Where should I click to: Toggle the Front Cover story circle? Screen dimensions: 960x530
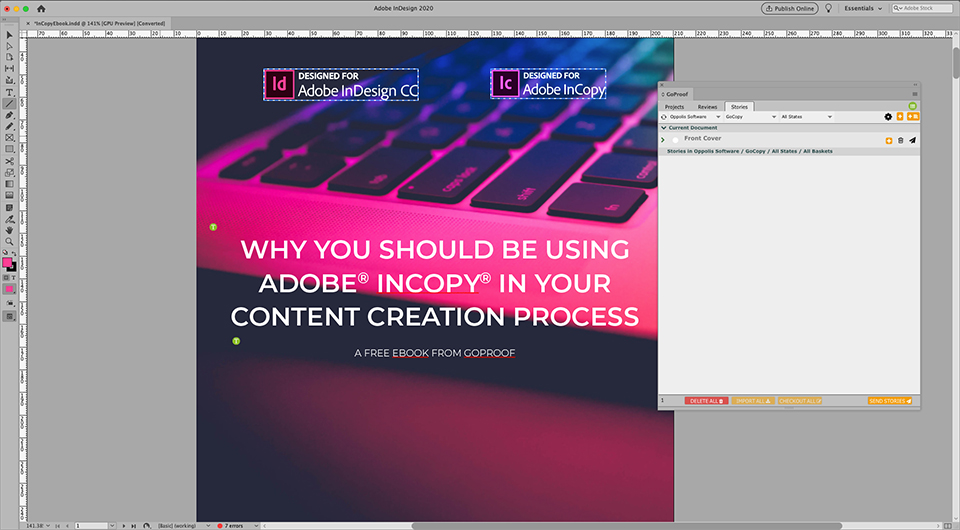[x=675, y=140]
